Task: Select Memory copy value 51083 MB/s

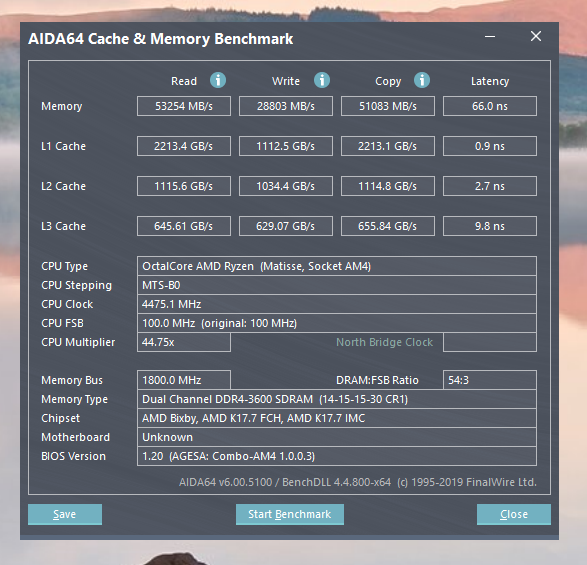Action: pyautogui.click(x=388, y=106)
